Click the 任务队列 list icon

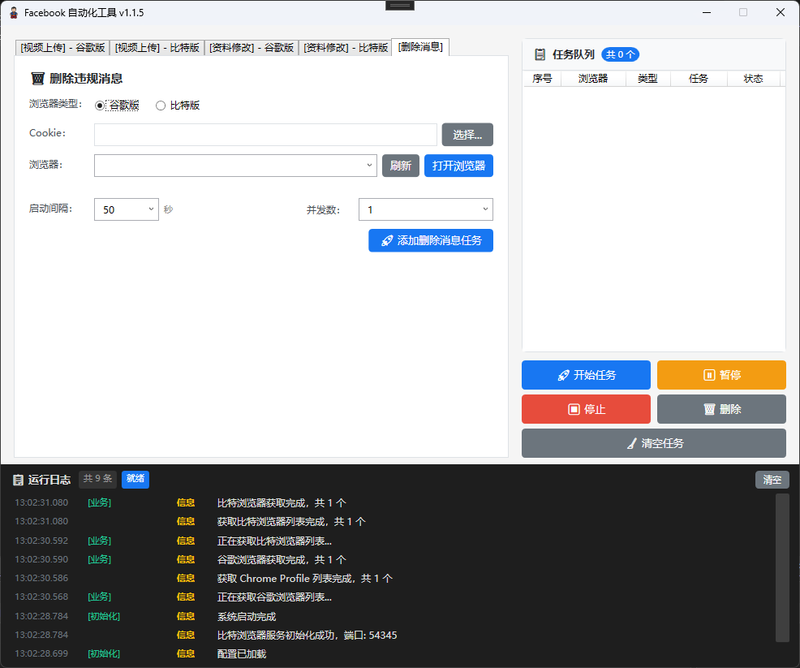pos(540,55)
